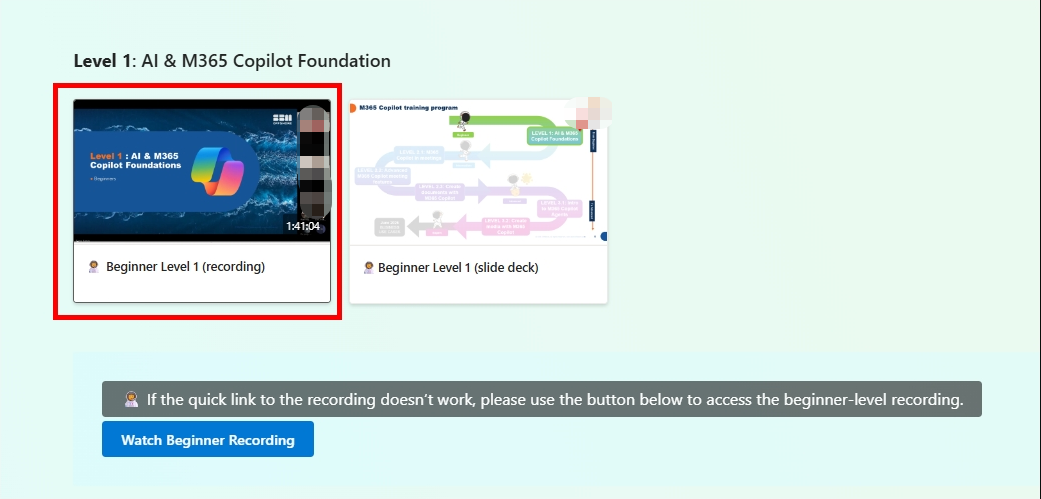Click the emoji icon beside 'Beginner Level 1 (recording)'
This screenshot has width=1041, height=499.
(94, 267)
